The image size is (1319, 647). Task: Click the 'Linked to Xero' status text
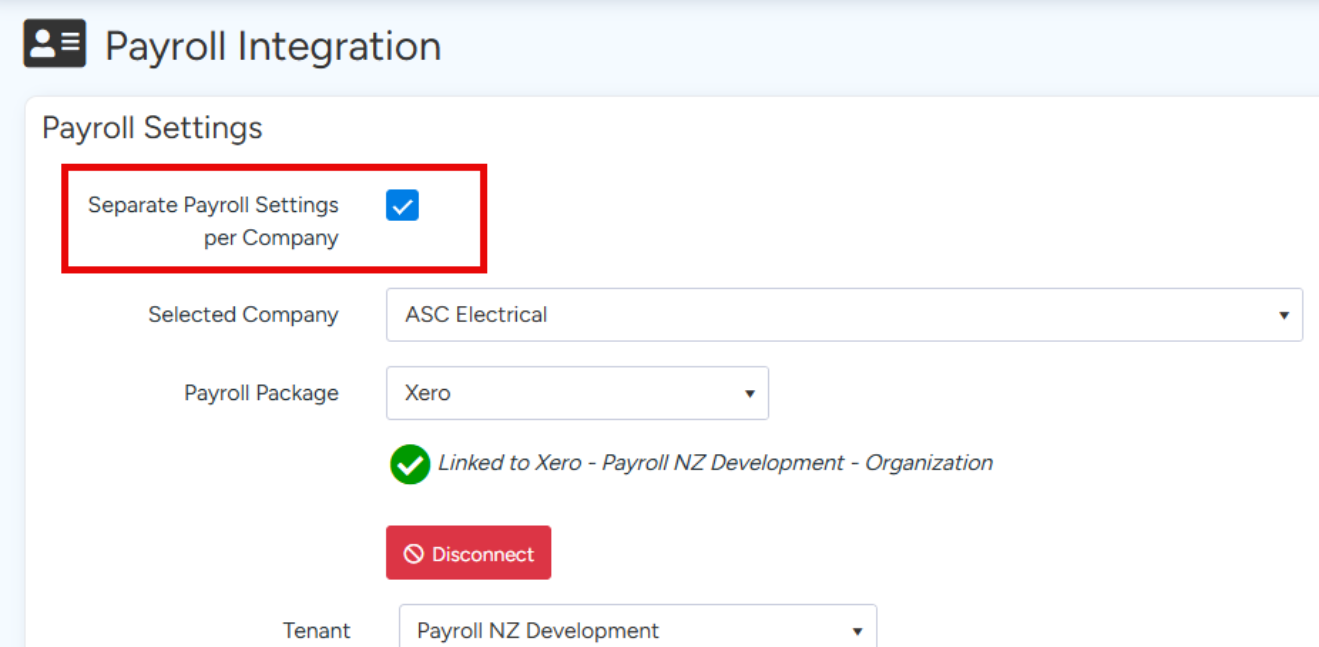pos(715,463)
